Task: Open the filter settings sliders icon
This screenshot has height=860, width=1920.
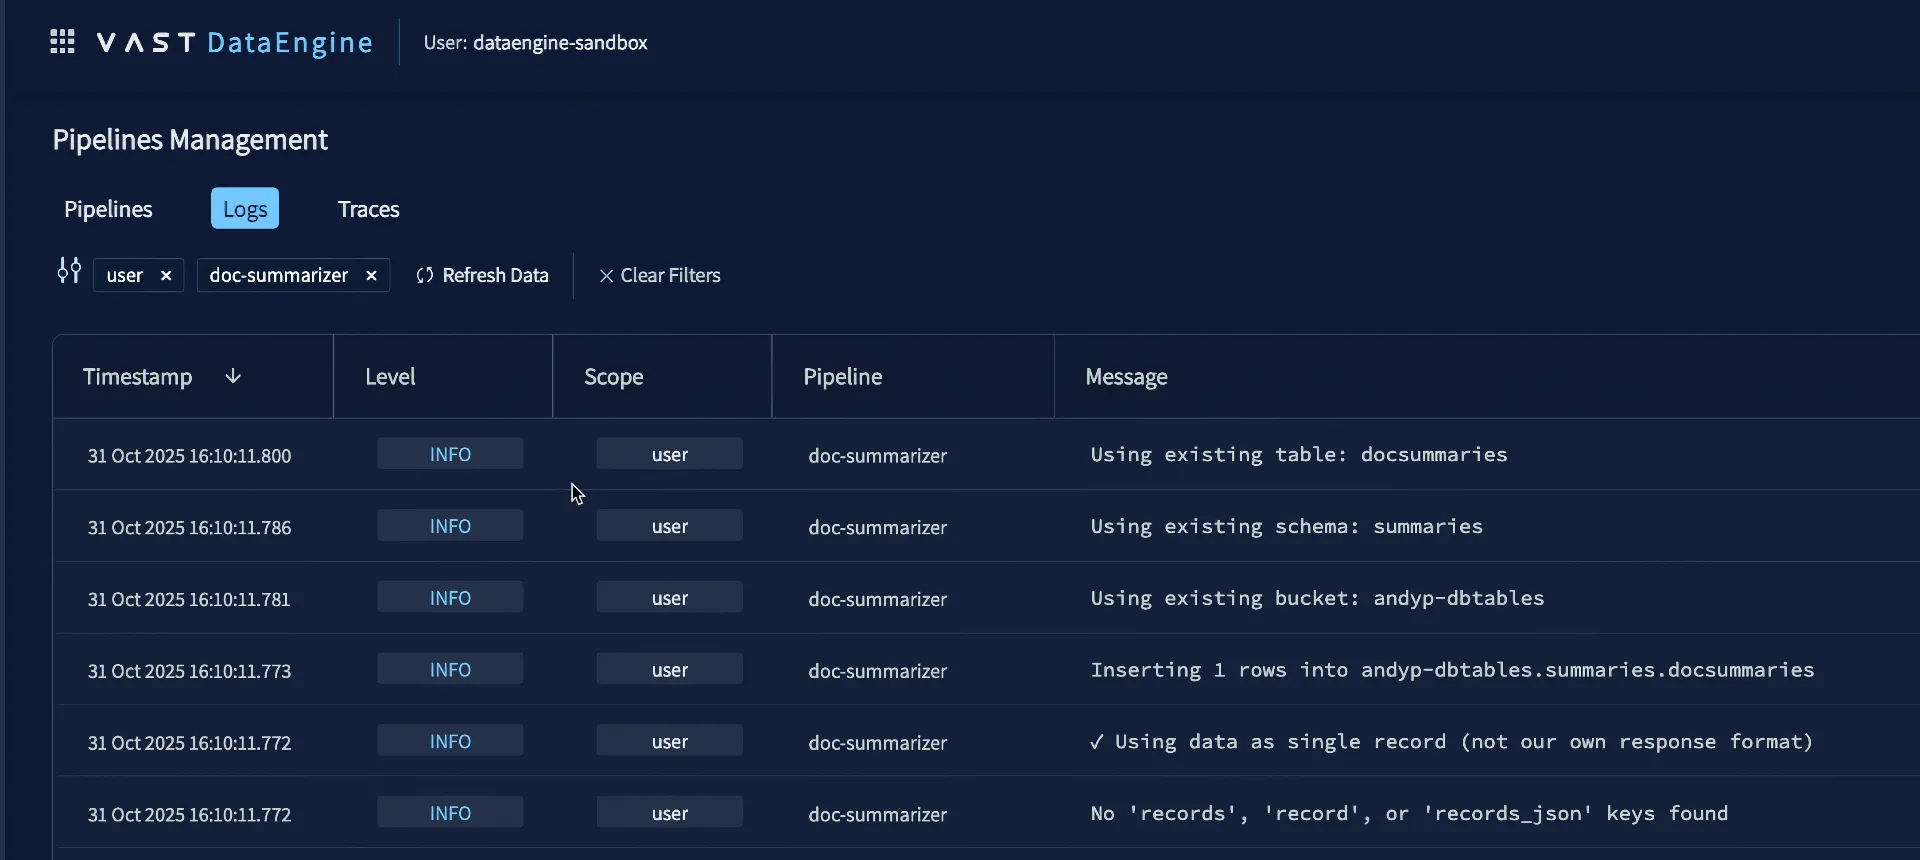Action: click(69, 271)
